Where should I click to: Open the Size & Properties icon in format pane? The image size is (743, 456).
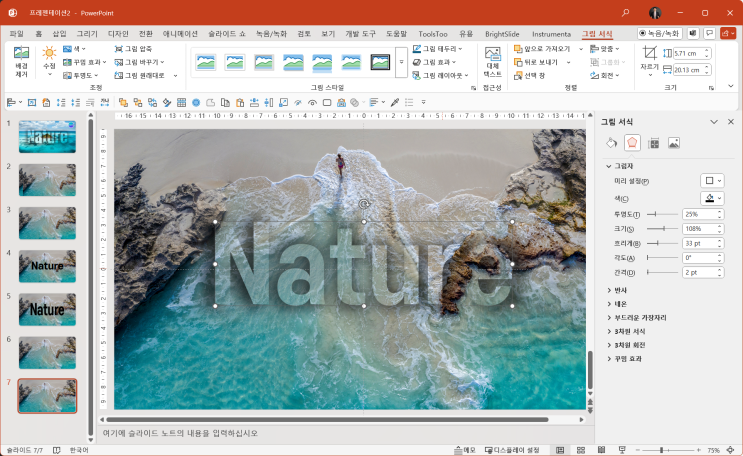tap(653, 143)
